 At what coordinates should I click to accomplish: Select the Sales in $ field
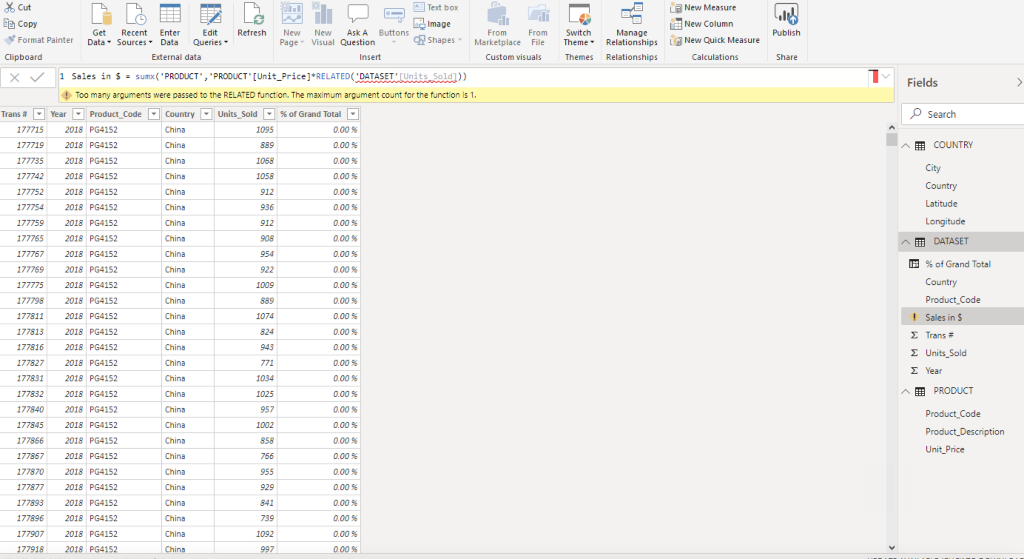943,317
